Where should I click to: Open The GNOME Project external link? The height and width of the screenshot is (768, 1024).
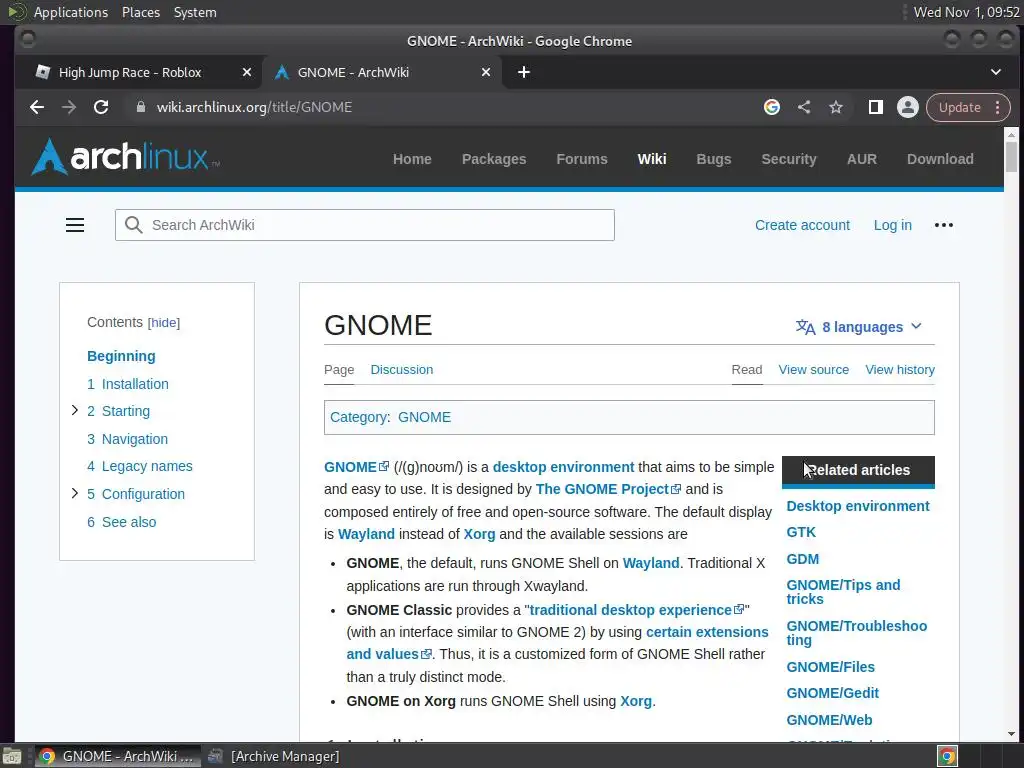click(608, 489)
